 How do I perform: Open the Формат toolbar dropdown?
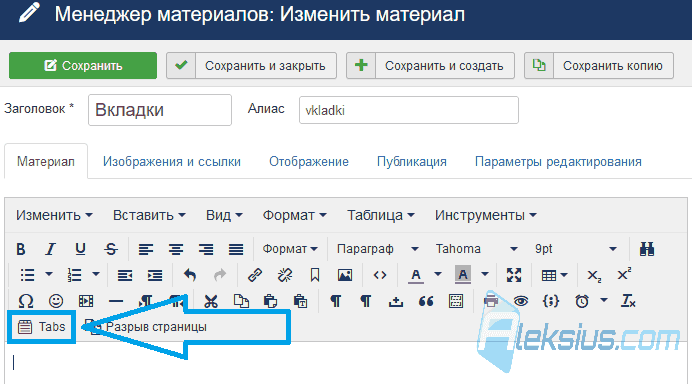[290, 249]
